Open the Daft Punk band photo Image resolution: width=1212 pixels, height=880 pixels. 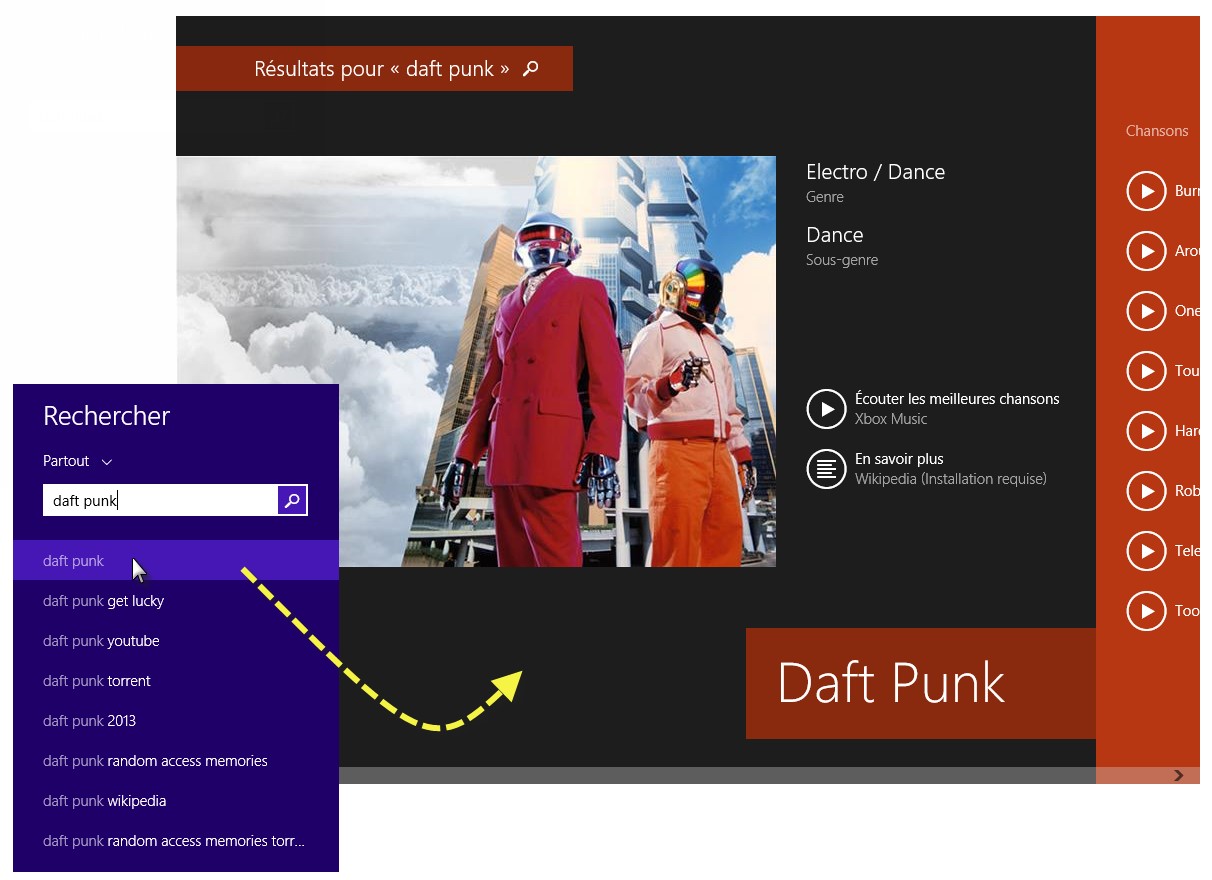pos(476,361)
